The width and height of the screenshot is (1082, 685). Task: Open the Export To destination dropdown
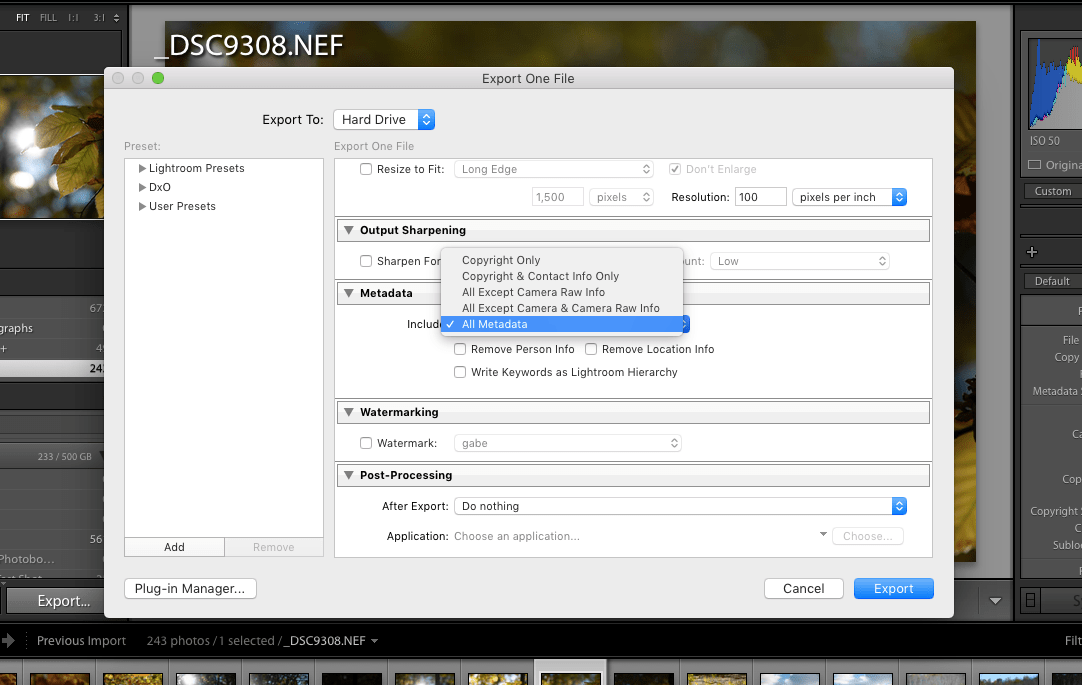384,119
